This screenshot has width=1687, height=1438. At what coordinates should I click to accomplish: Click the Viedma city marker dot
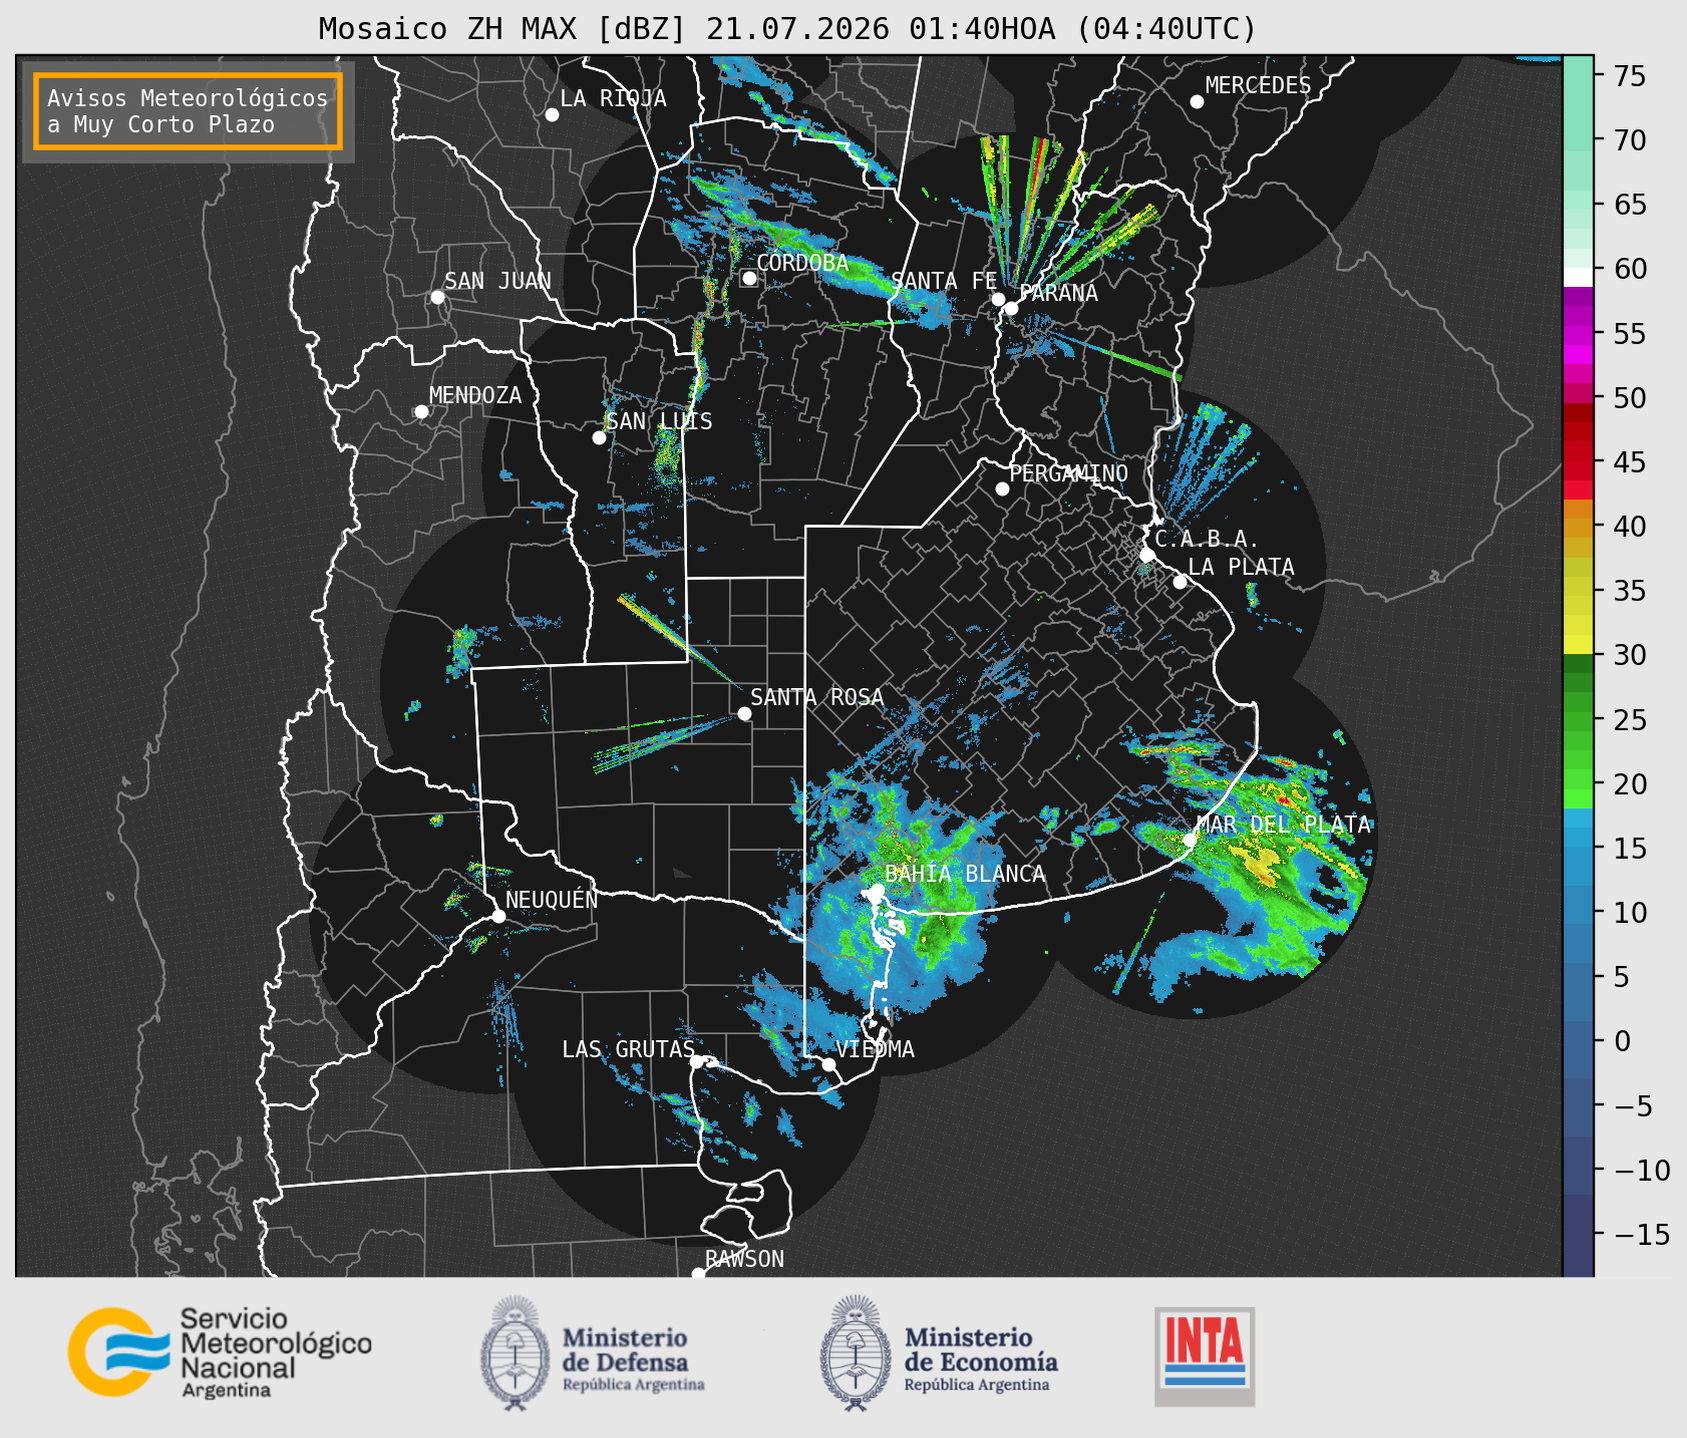point(829,1064)
